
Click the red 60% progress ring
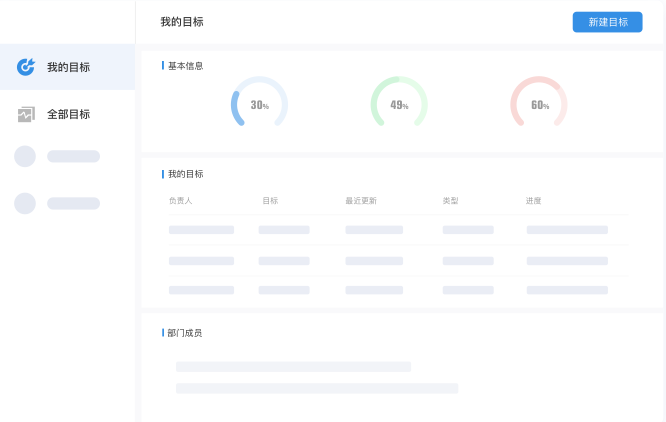(x=539, y=104)
